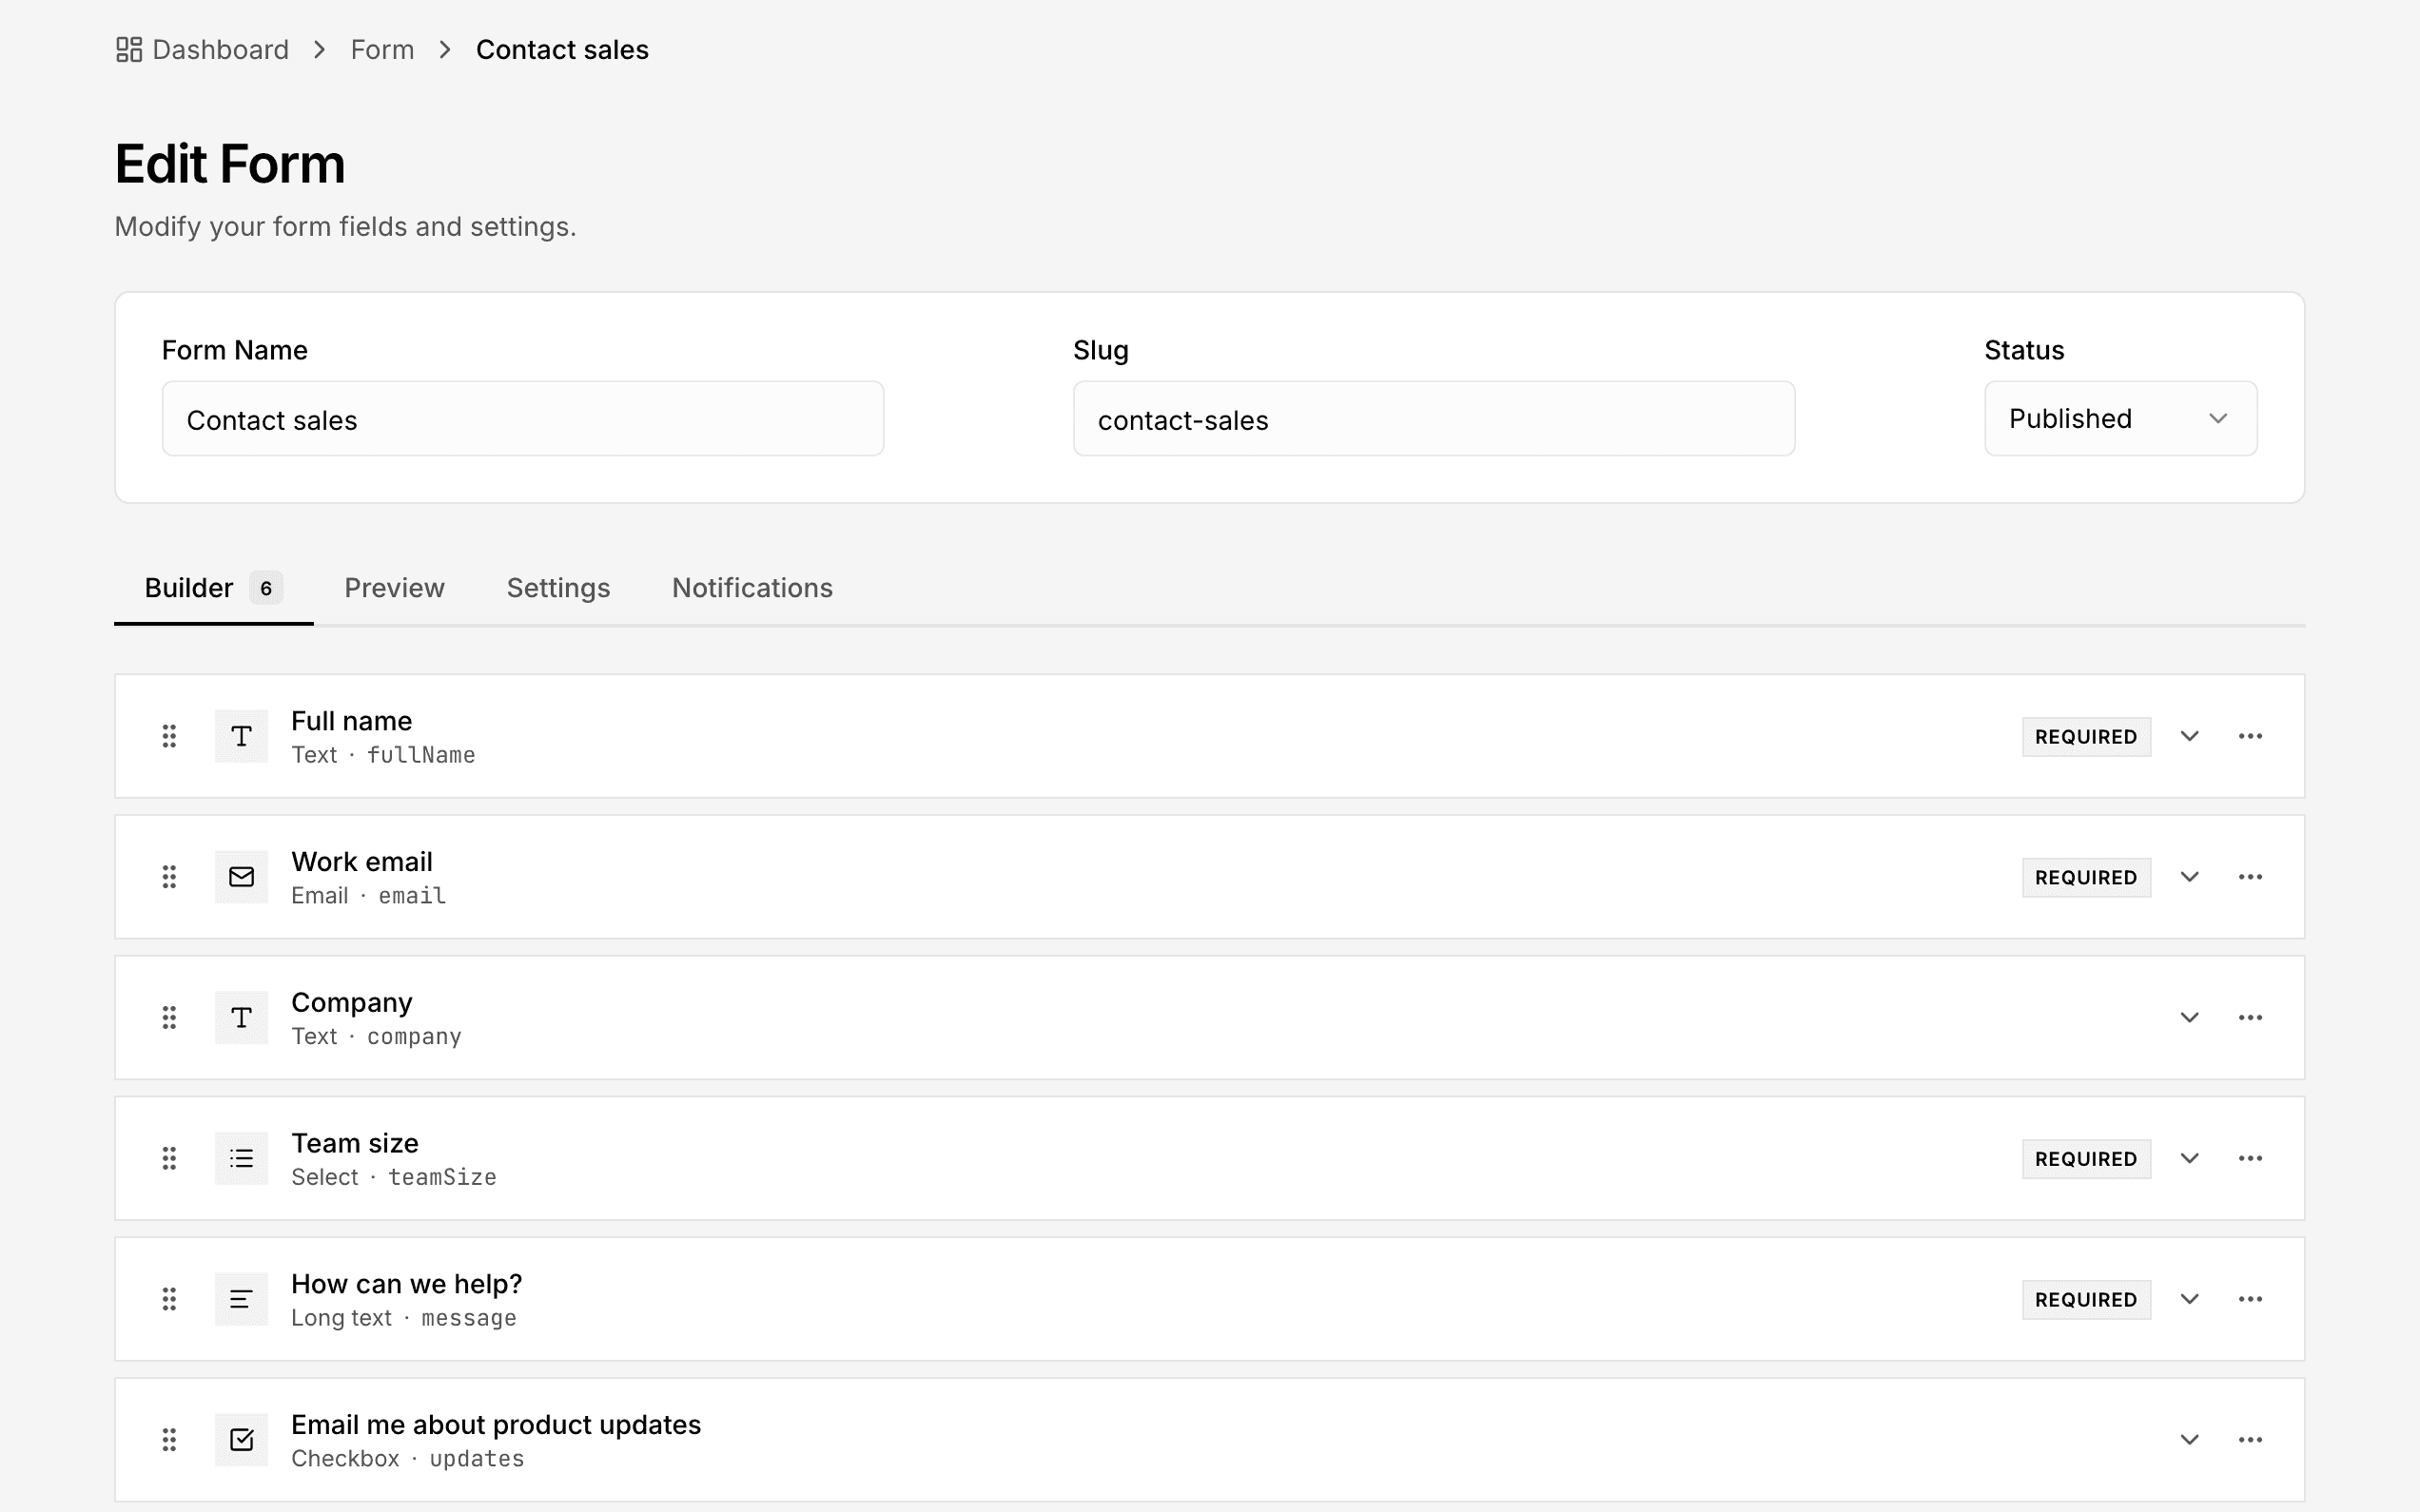
Task: Click REQUIRED badge on How can we help?
Action: pos(2086,1299)
